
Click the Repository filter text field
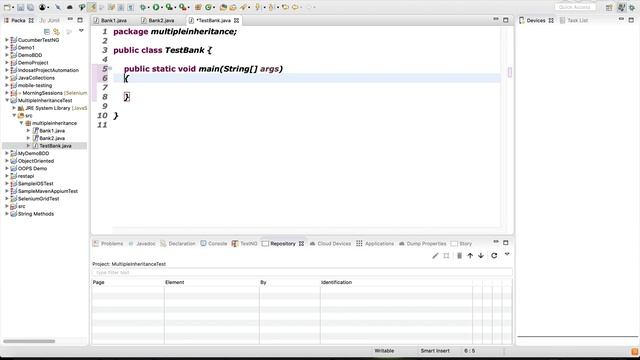pos(302,272)
